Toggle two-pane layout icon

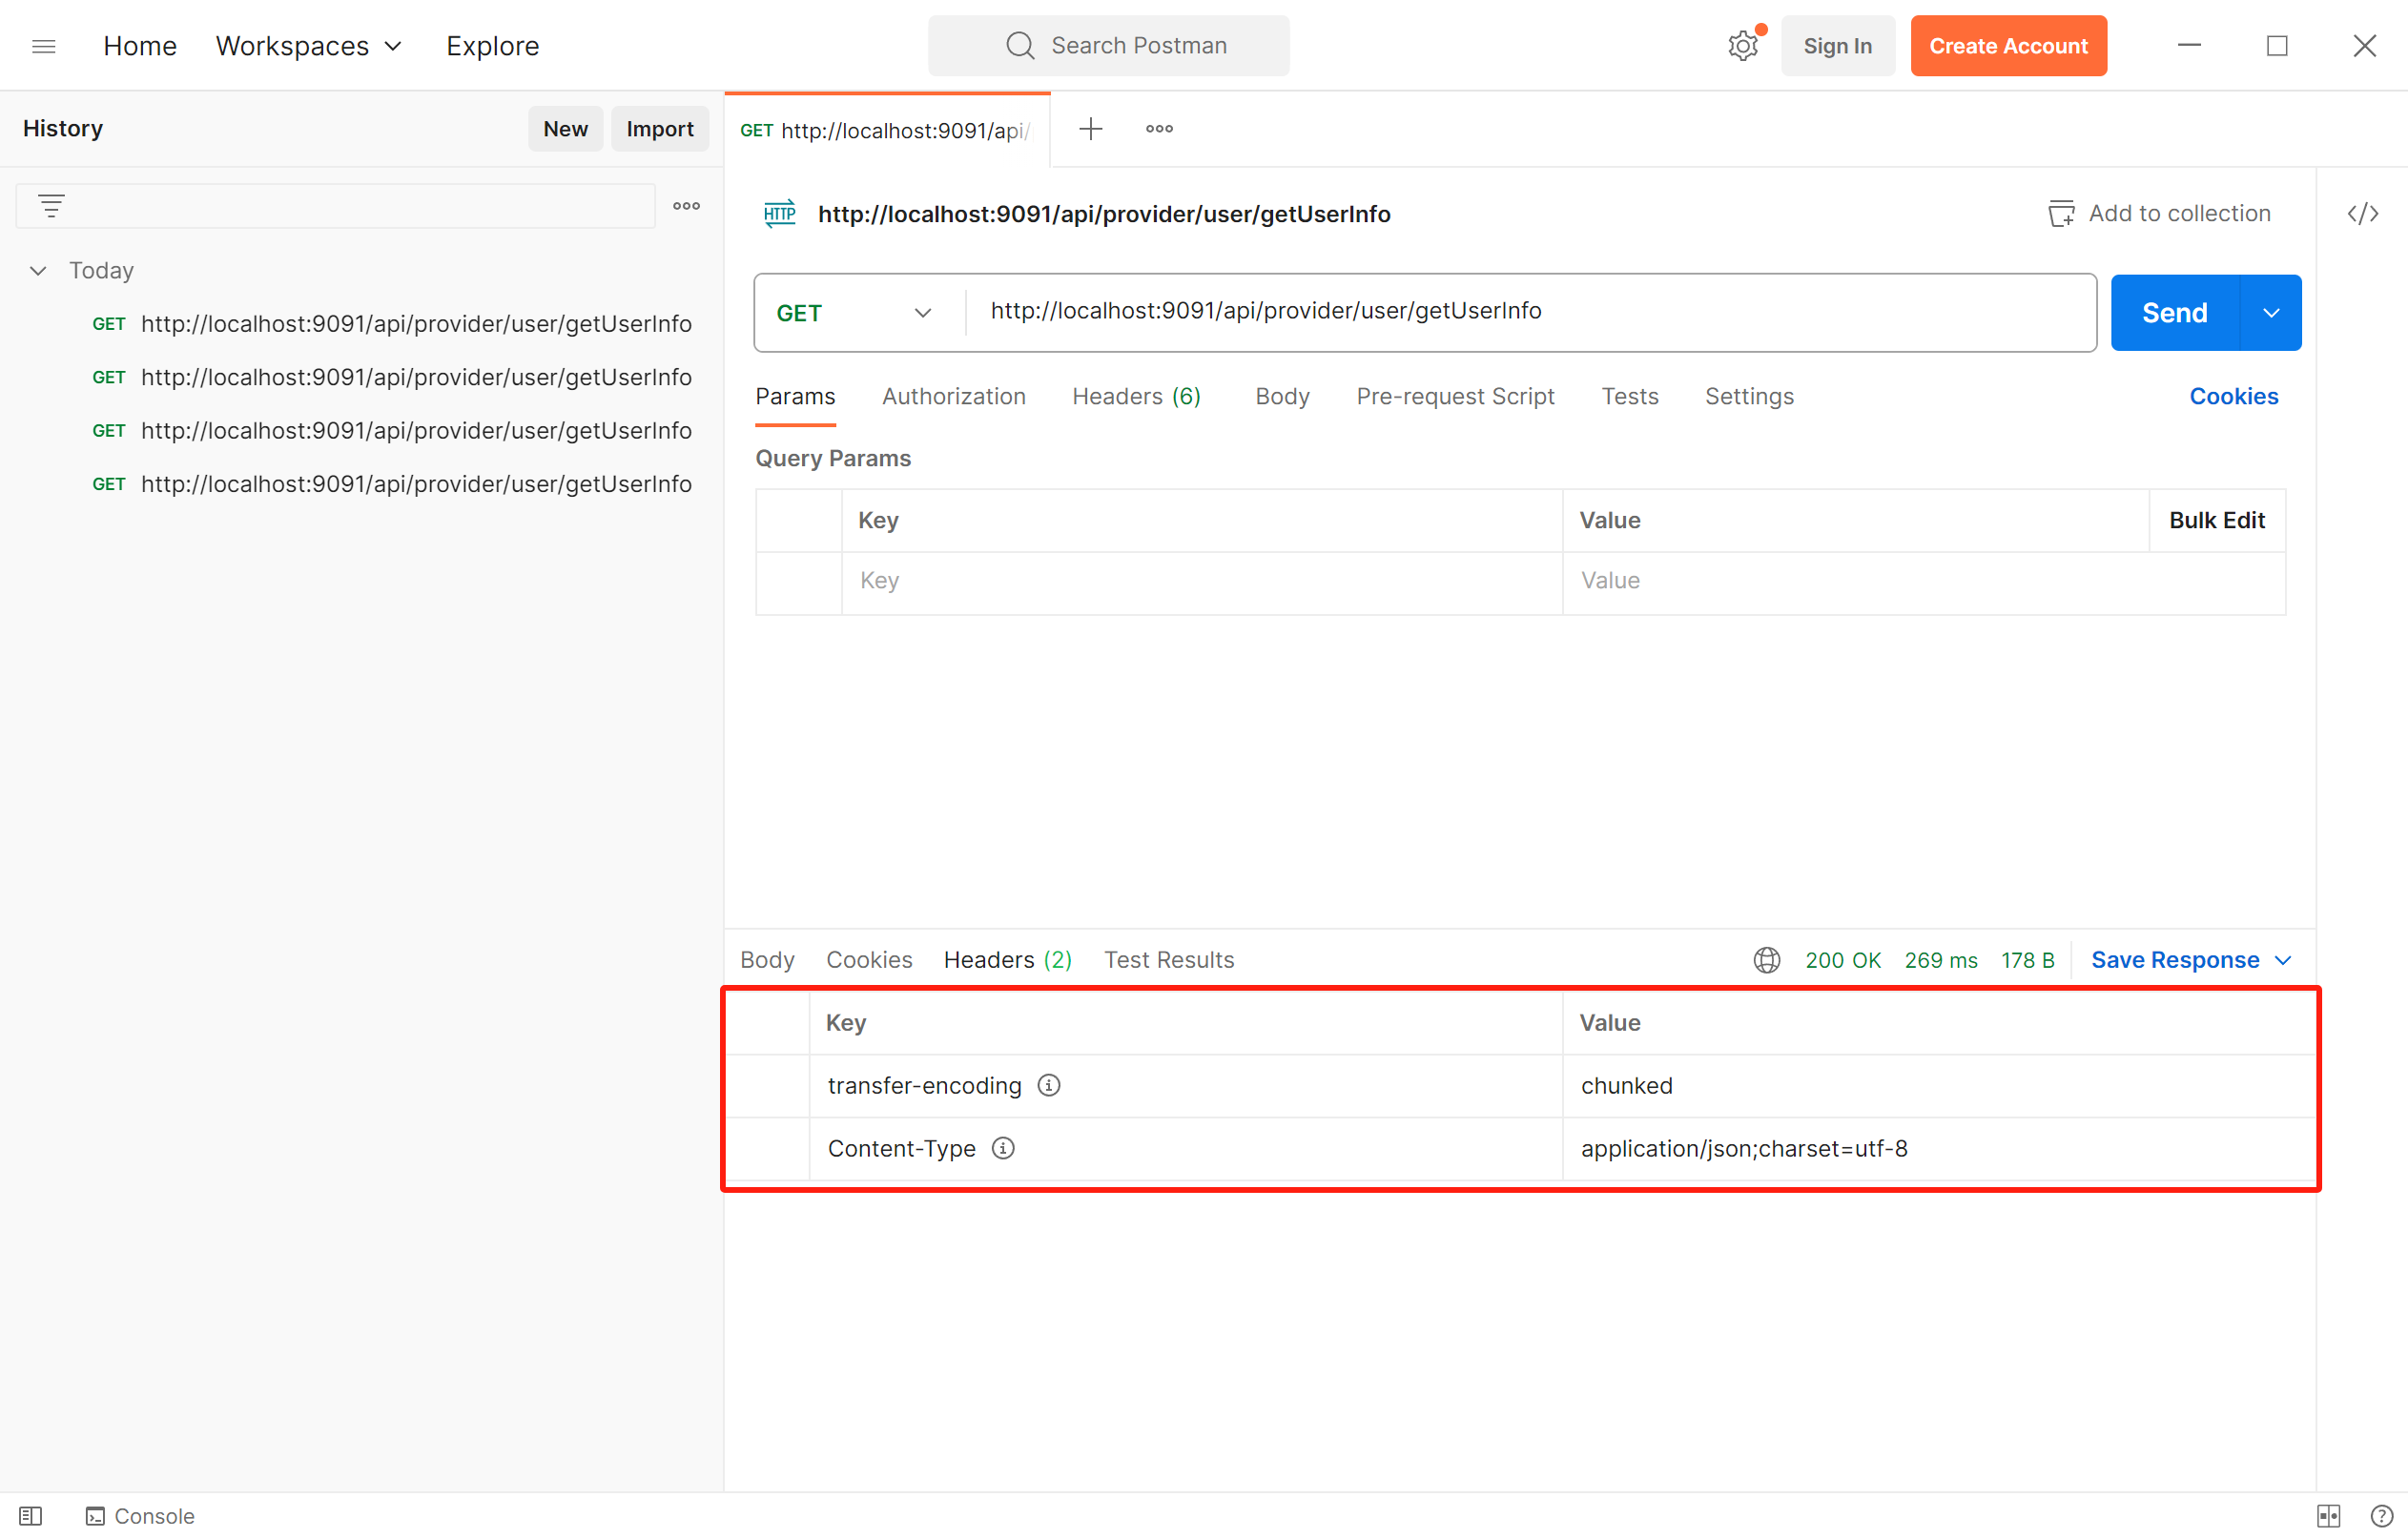pyautogui.click(x=2328, y=1516)
